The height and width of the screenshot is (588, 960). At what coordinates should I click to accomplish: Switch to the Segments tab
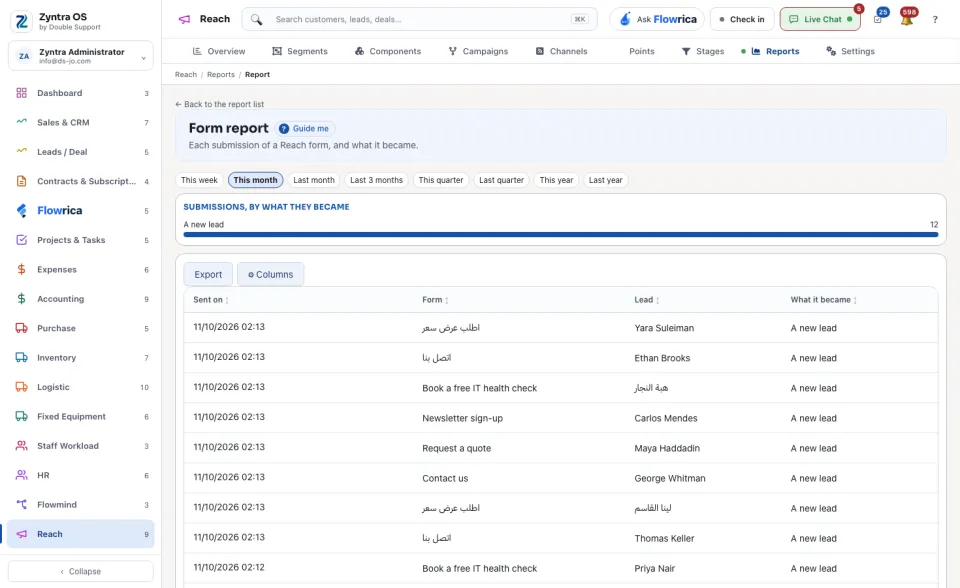coord(300,51)
